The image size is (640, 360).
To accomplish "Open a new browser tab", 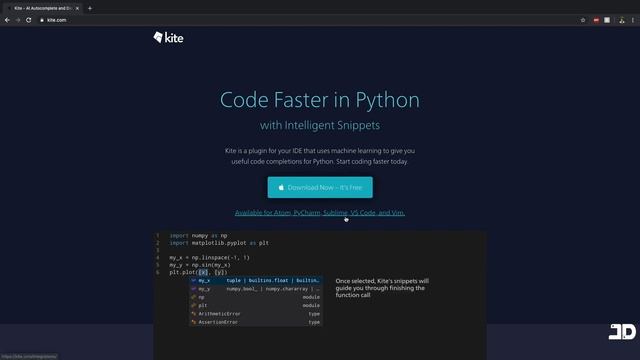I will click(x=90, y=8).
